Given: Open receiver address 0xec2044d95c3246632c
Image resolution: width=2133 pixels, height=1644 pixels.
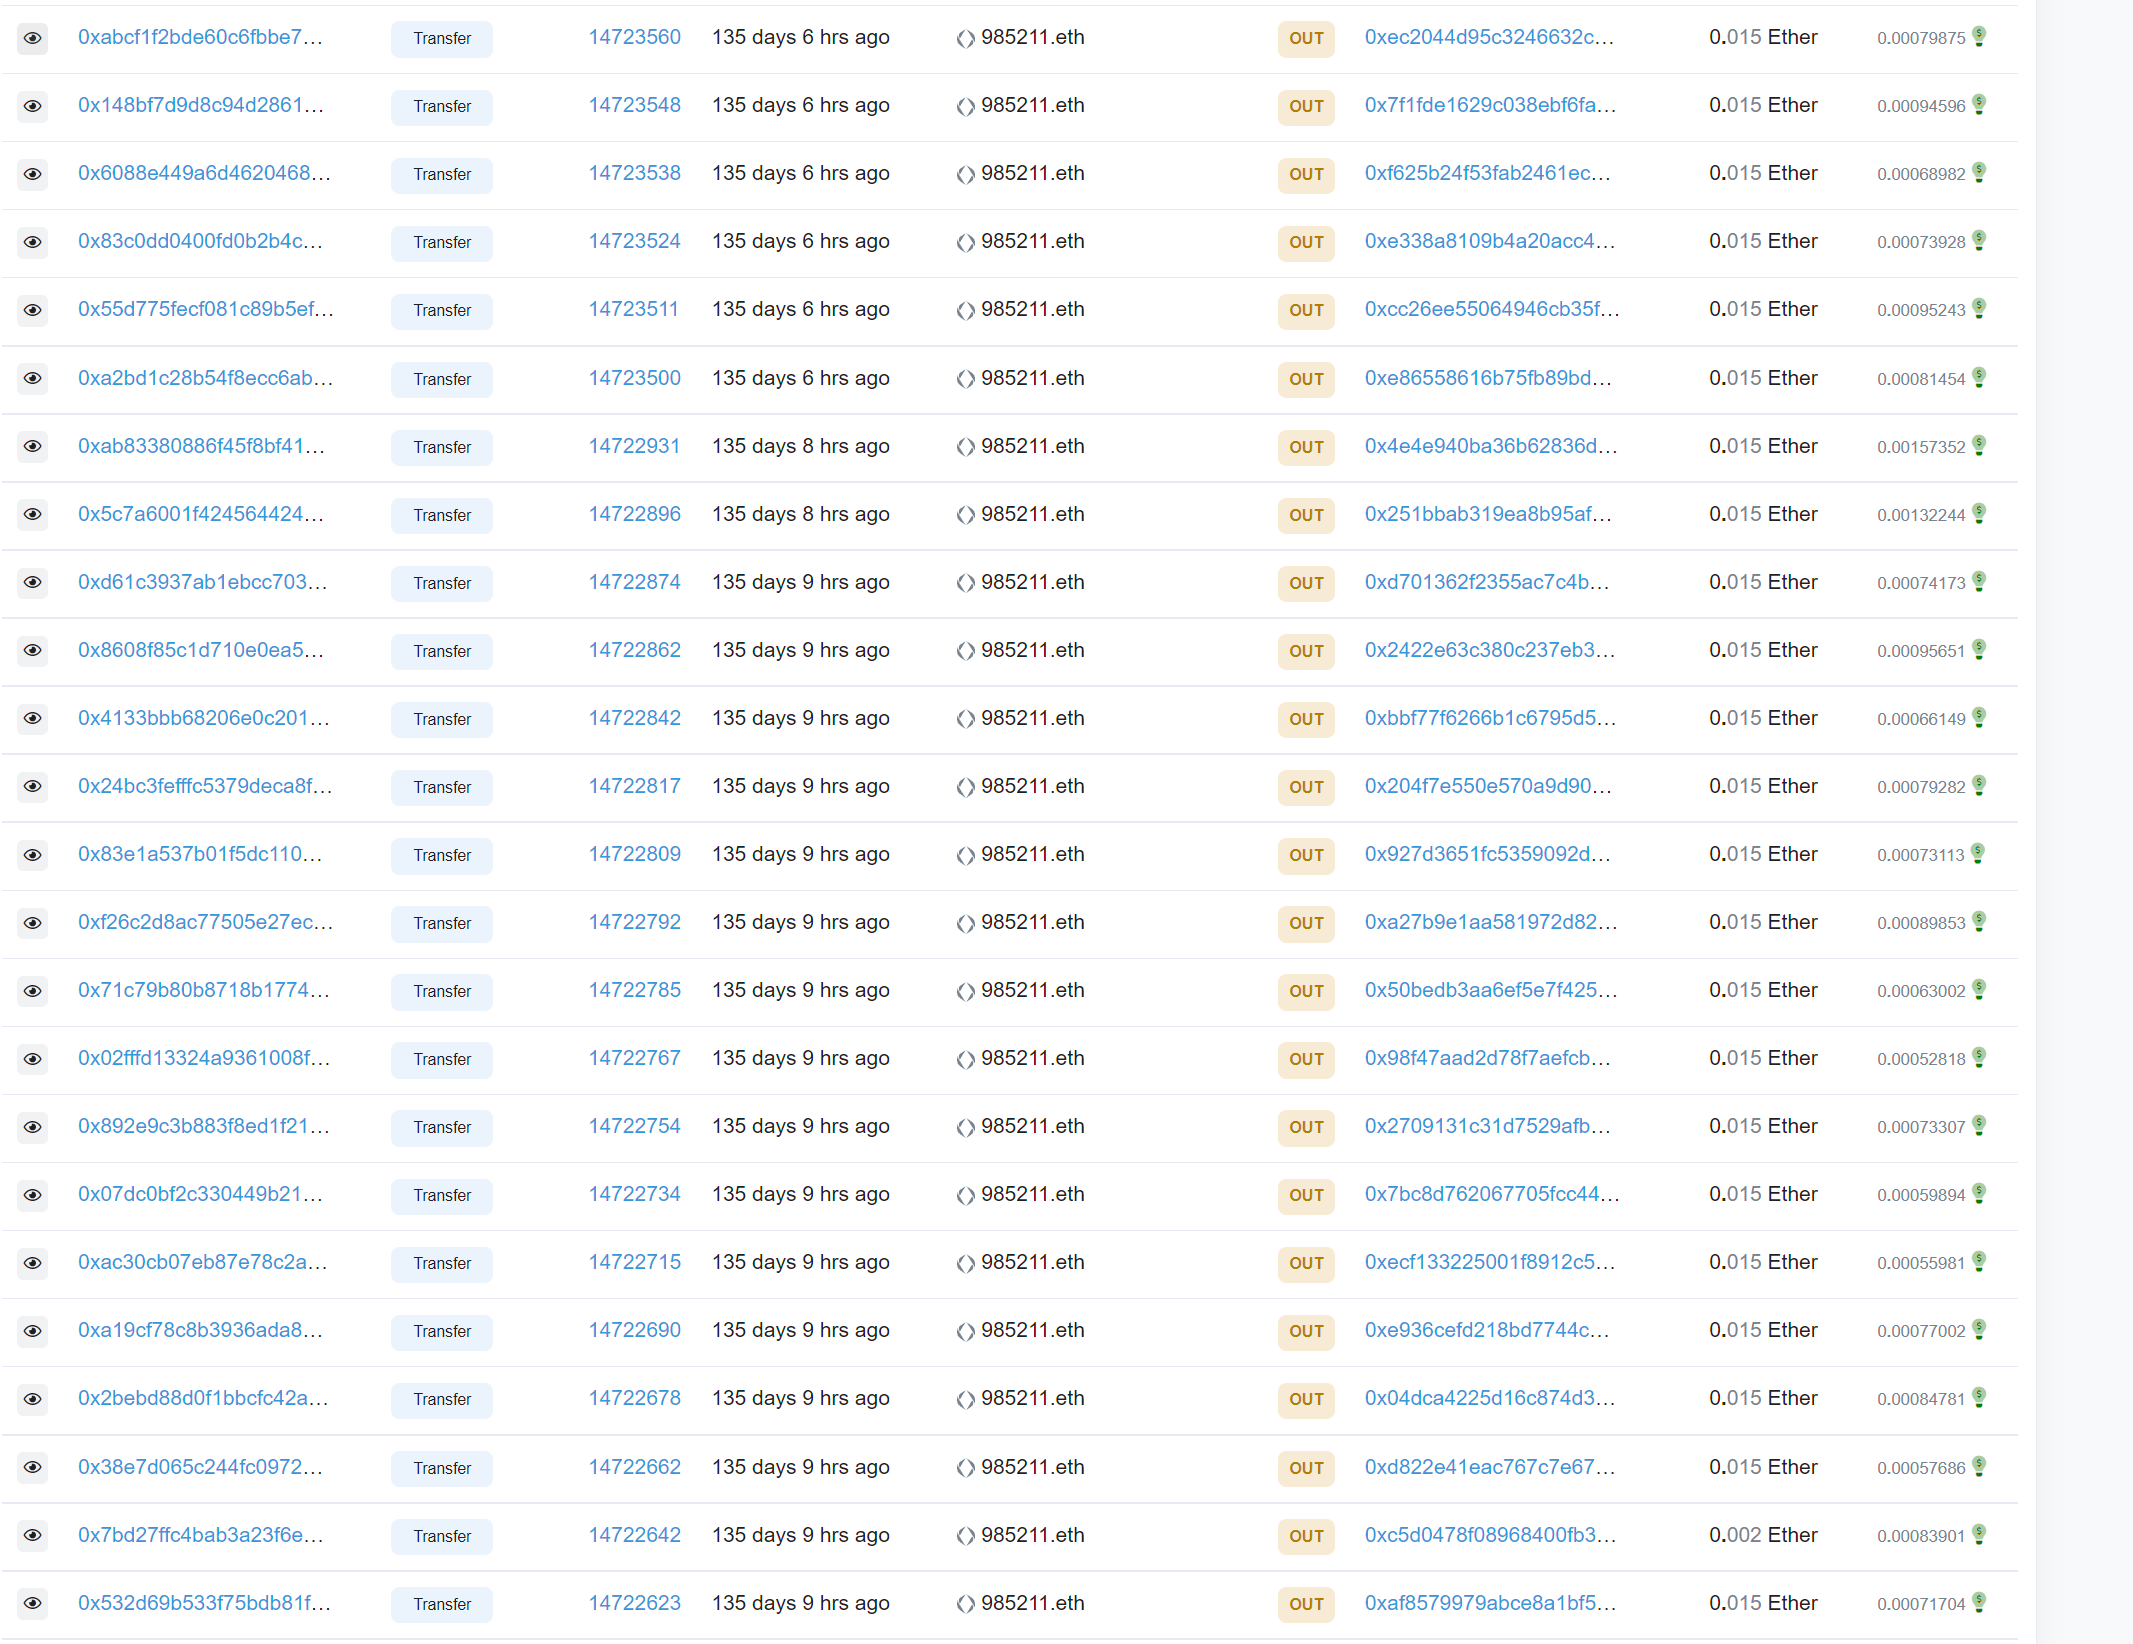Looking at the screenshot, I should pos(1489,38).
